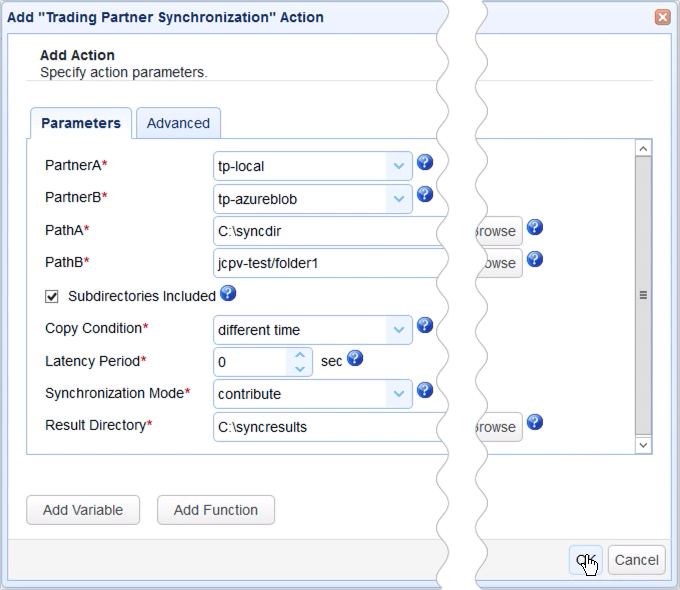680x590 pixels.
Task: Open help for the PathB field
Action: pos(534,260)
